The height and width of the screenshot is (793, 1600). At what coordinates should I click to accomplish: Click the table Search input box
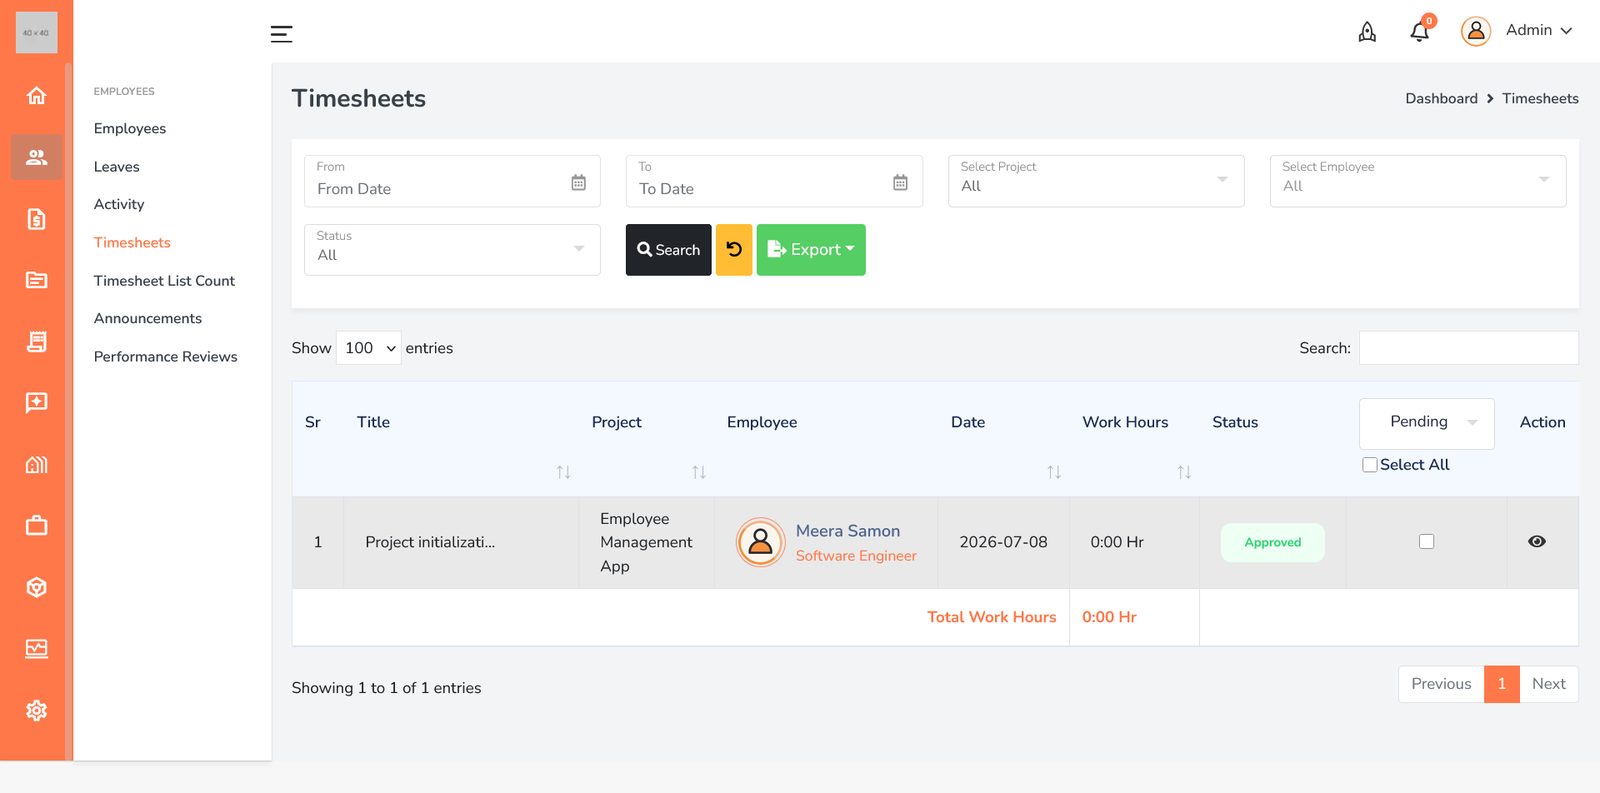click(1468, 348)
